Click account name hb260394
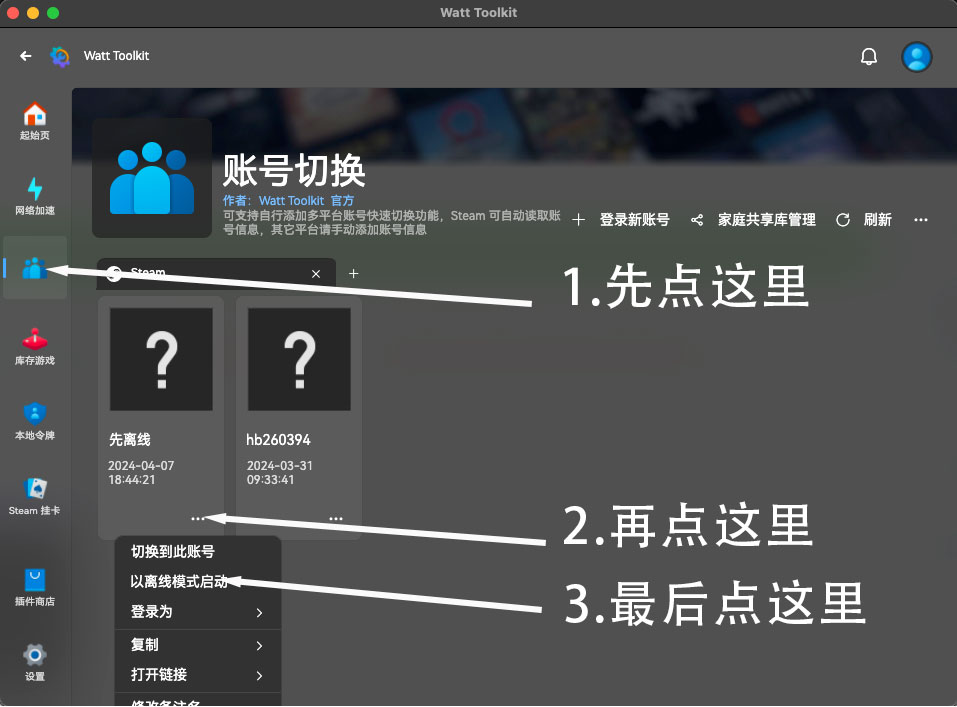The width and height of the screenshot is (957, 707). (278, 440)
